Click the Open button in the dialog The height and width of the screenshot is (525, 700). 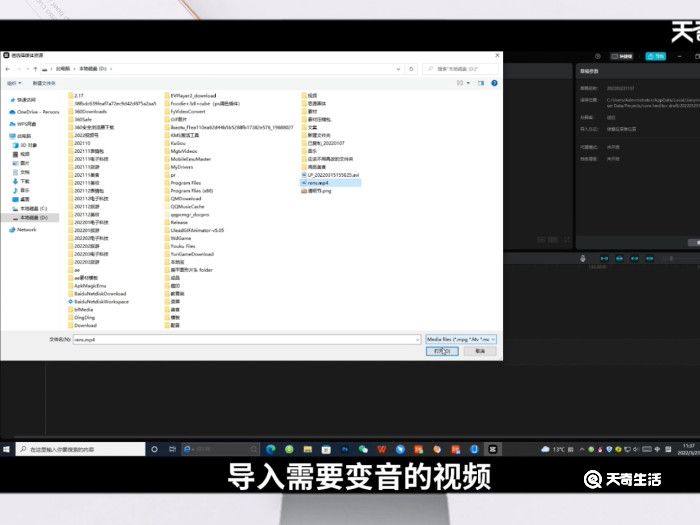coord(442,351)
